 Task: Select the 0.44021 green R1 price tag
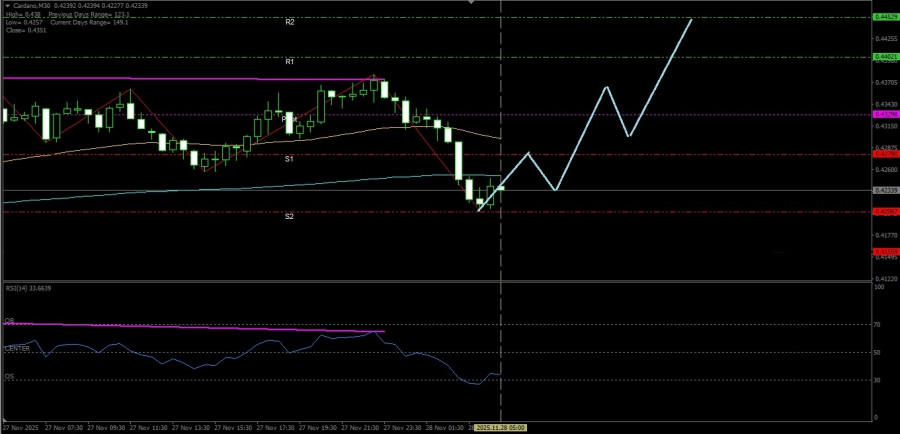click(x=885, y=57)
